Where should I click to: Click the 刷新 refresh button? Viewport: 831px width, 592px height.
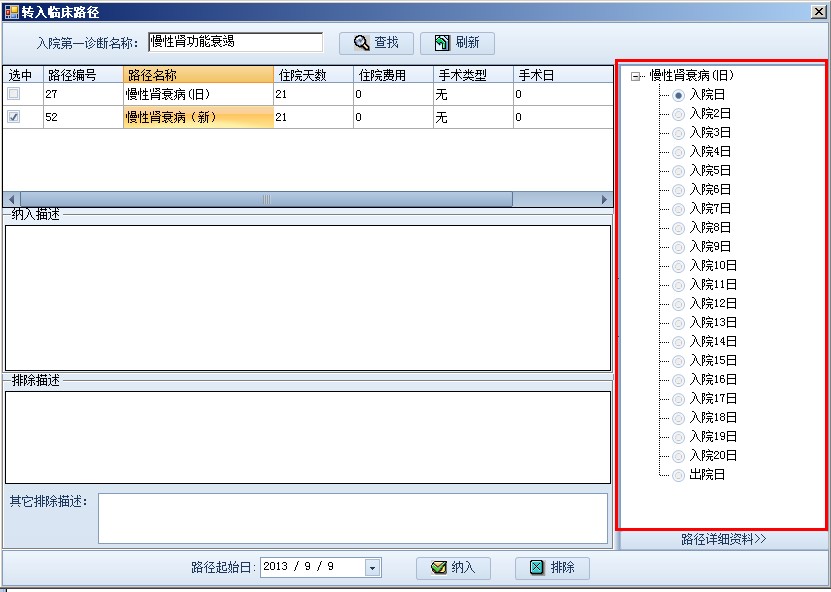coord(457,43)
